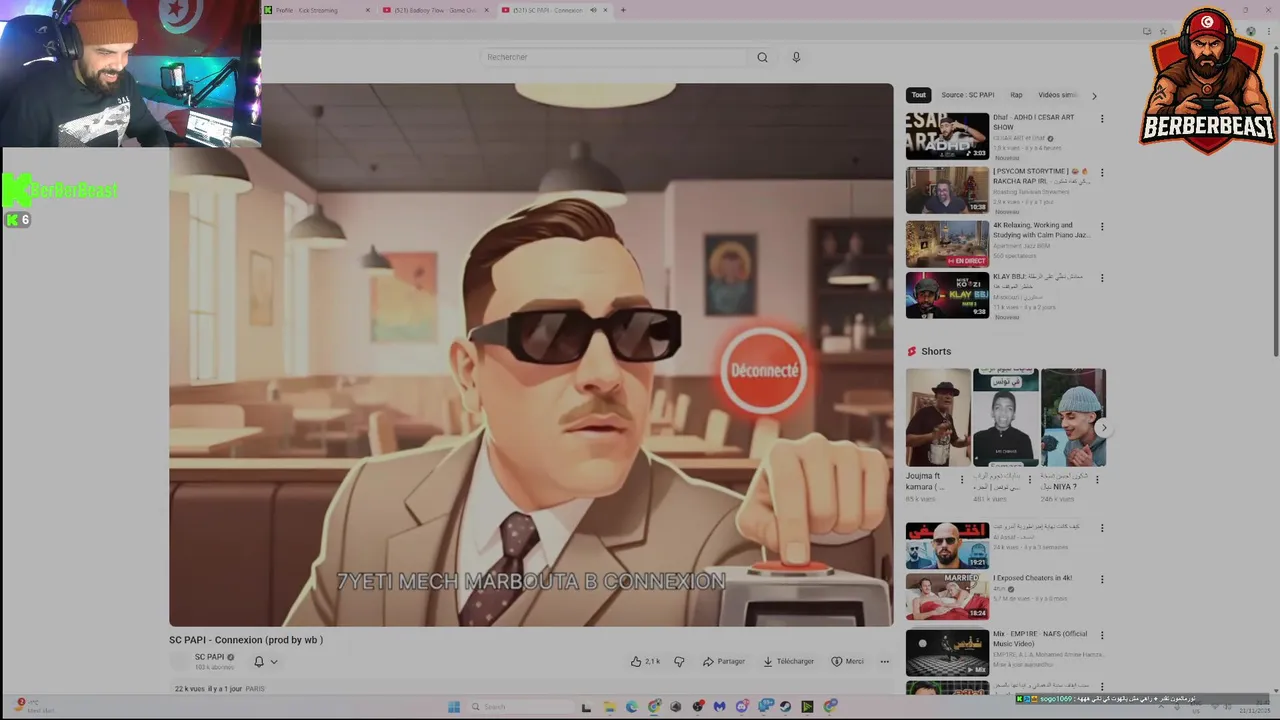This screenshot has width=1280, height=720.
Task: Bookmark this page with the star icon
Action: tap(1162, 32)
